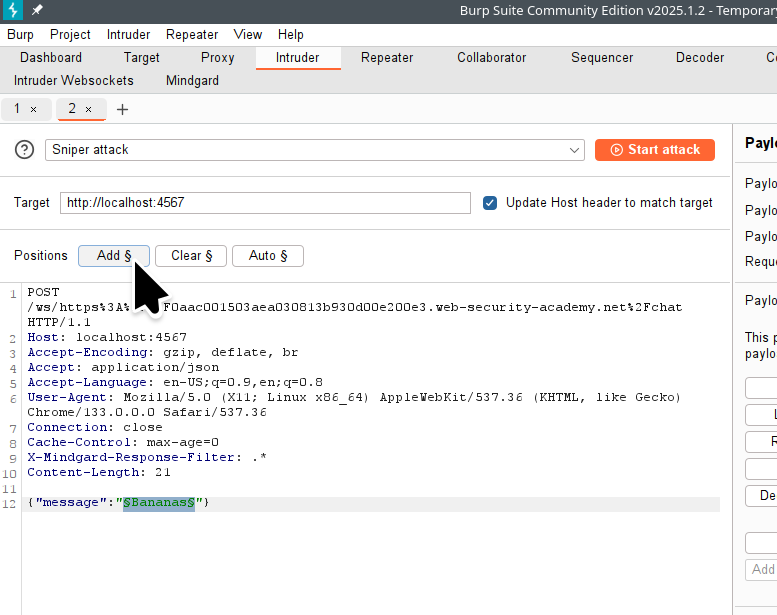This screenshot has height=615, width=777.
Task: Click the Content-Length: 21 header line
Action: [x=99, y=473]
